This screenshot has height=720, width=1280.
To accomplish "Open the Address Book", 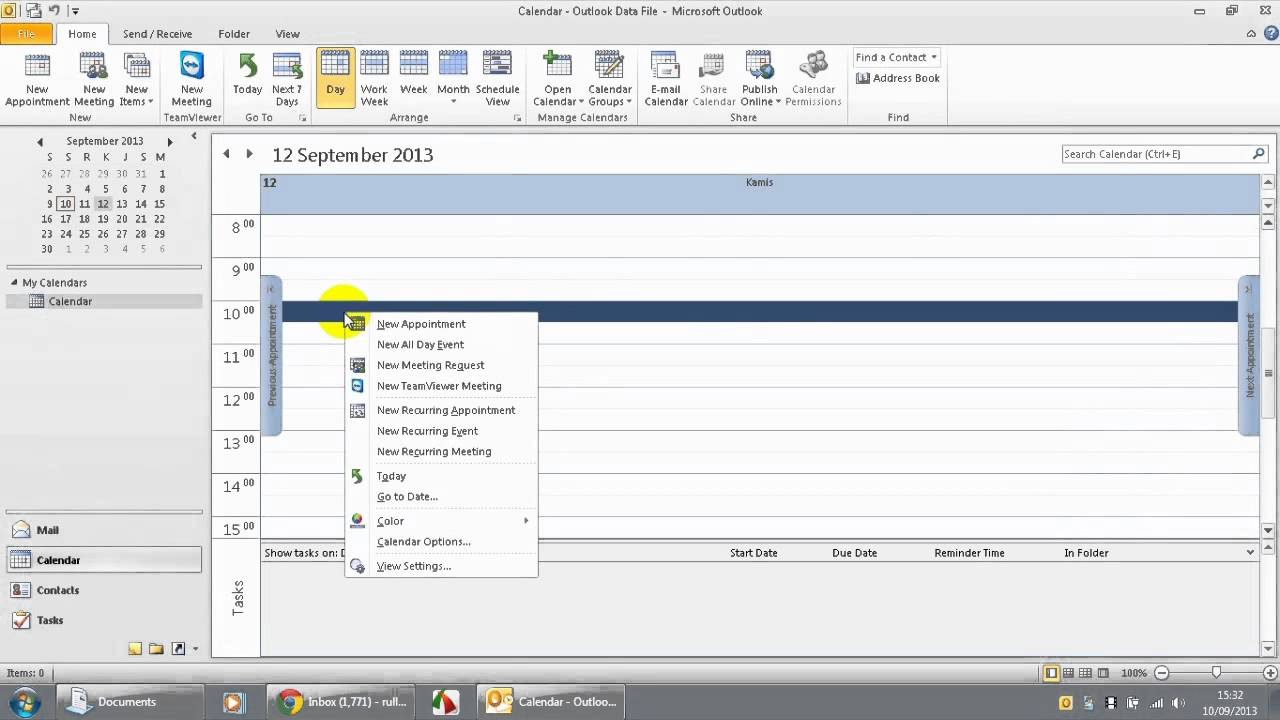I will (898, 78).
